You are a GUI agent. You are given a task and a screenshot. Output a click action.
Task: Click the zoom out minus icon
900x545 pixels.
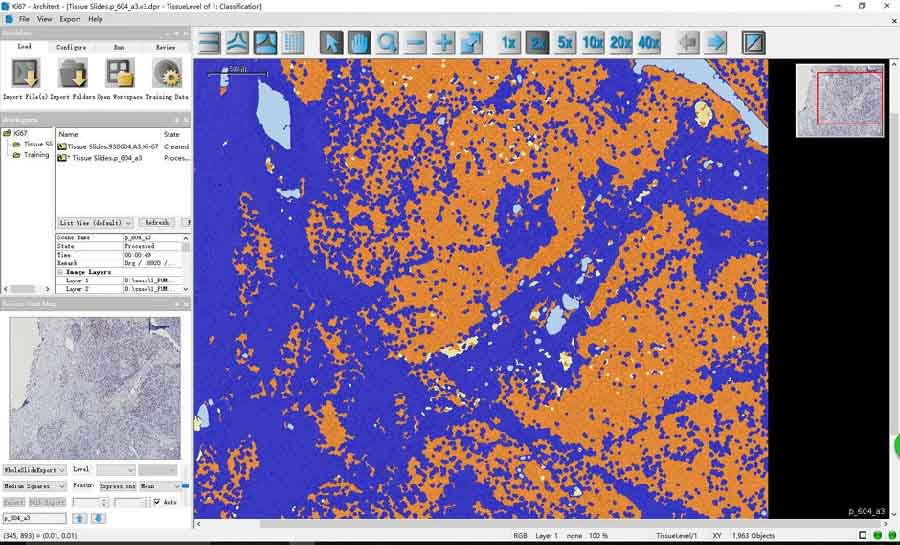pyautogui.click(x=416, y=43)
